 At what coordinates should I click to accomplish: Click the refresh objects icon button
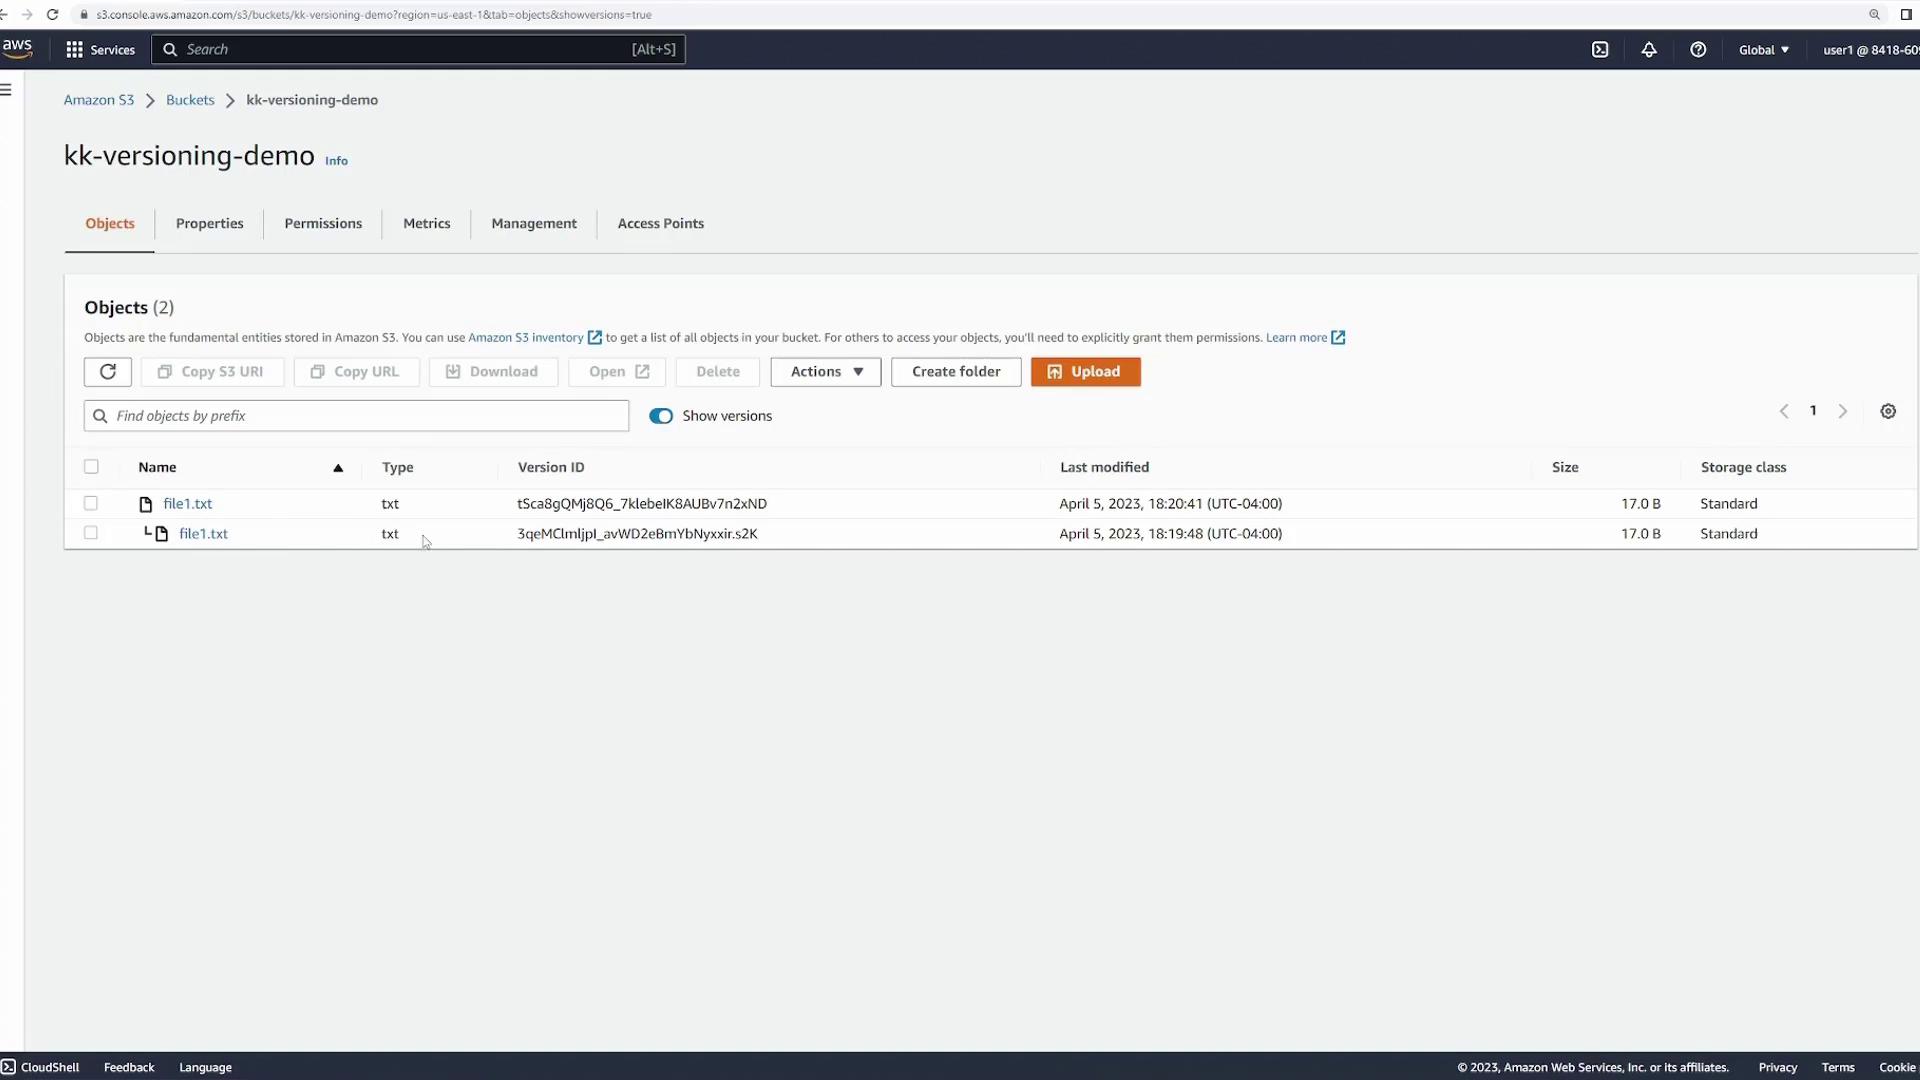(108, 372)
